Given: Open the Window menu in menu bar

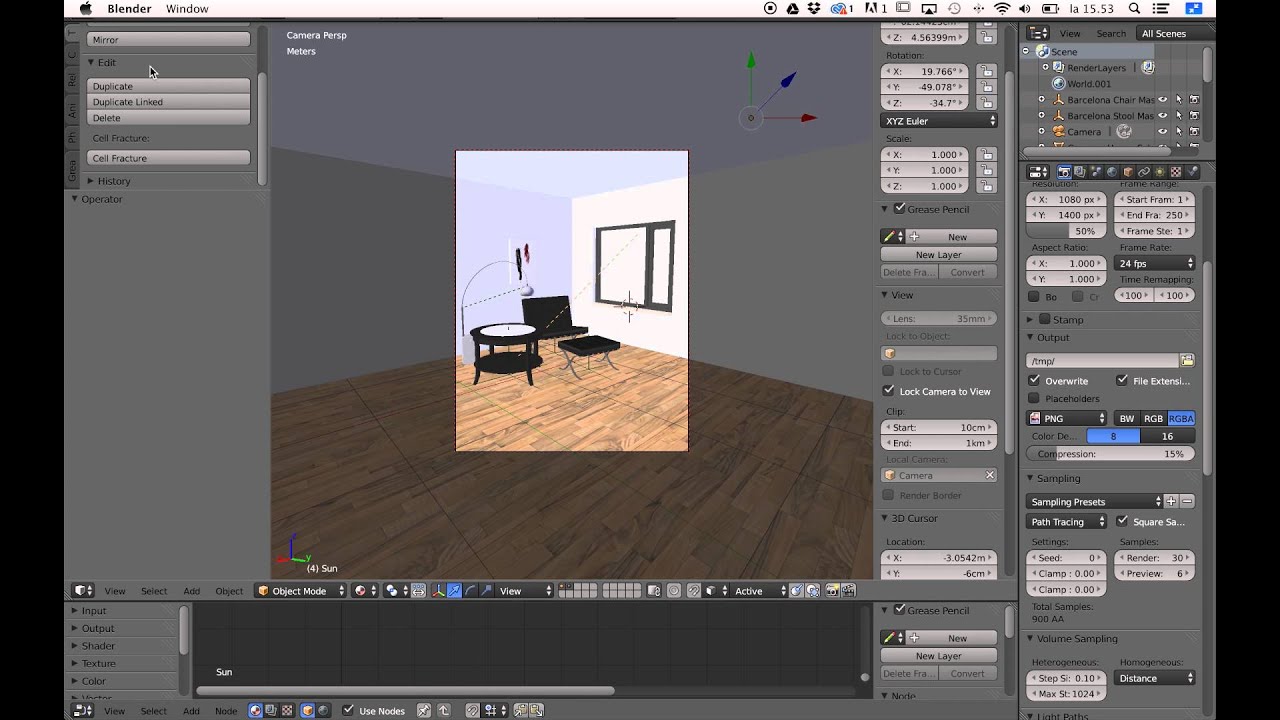Looking at the screenshot, I should point(187,8).
